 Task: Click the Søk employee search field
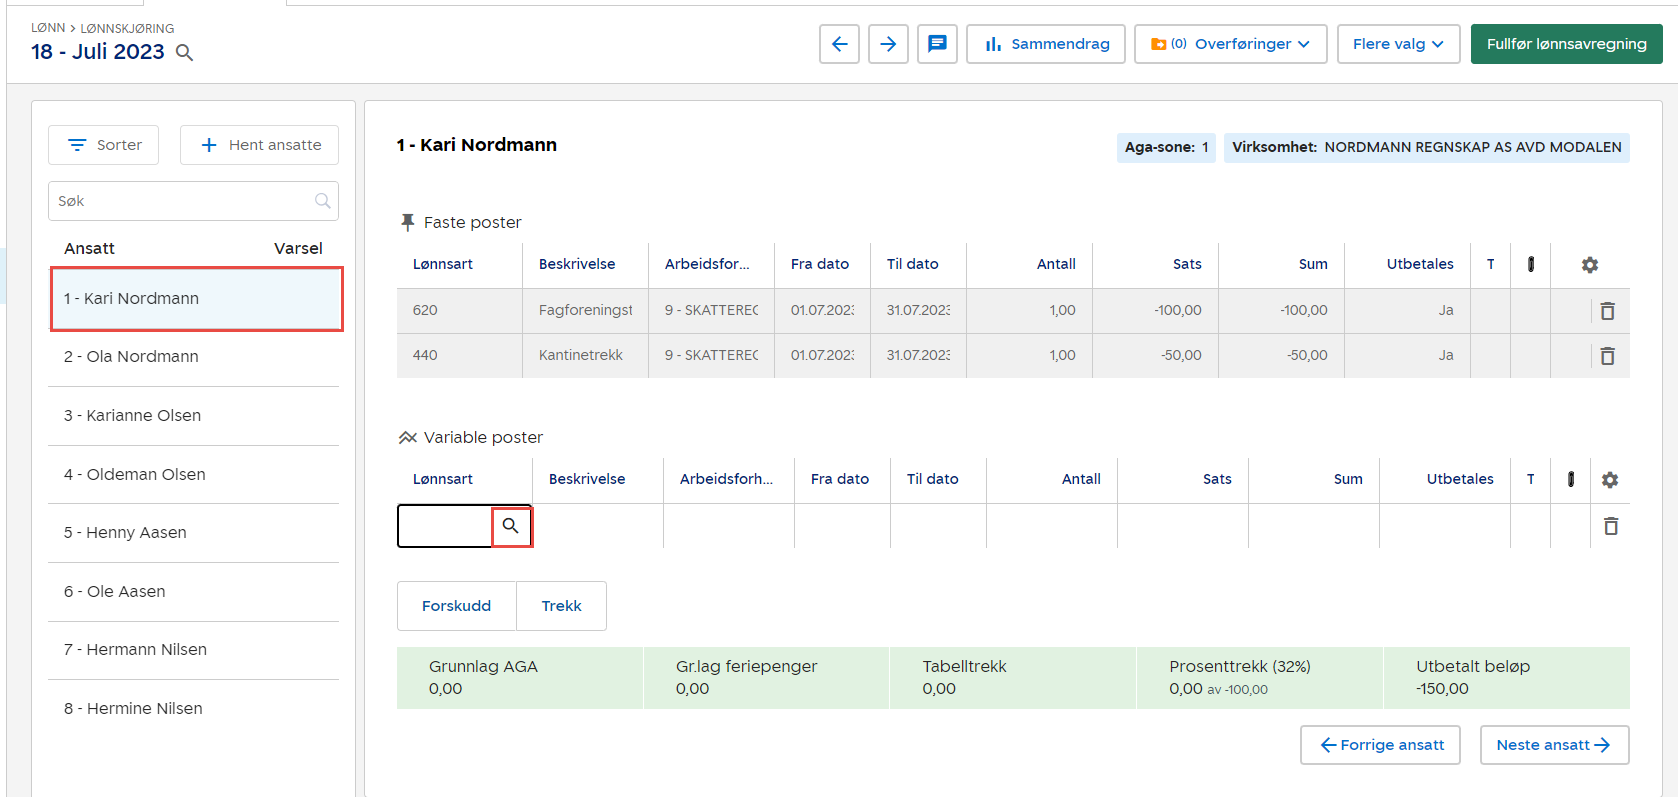[185, 201]
